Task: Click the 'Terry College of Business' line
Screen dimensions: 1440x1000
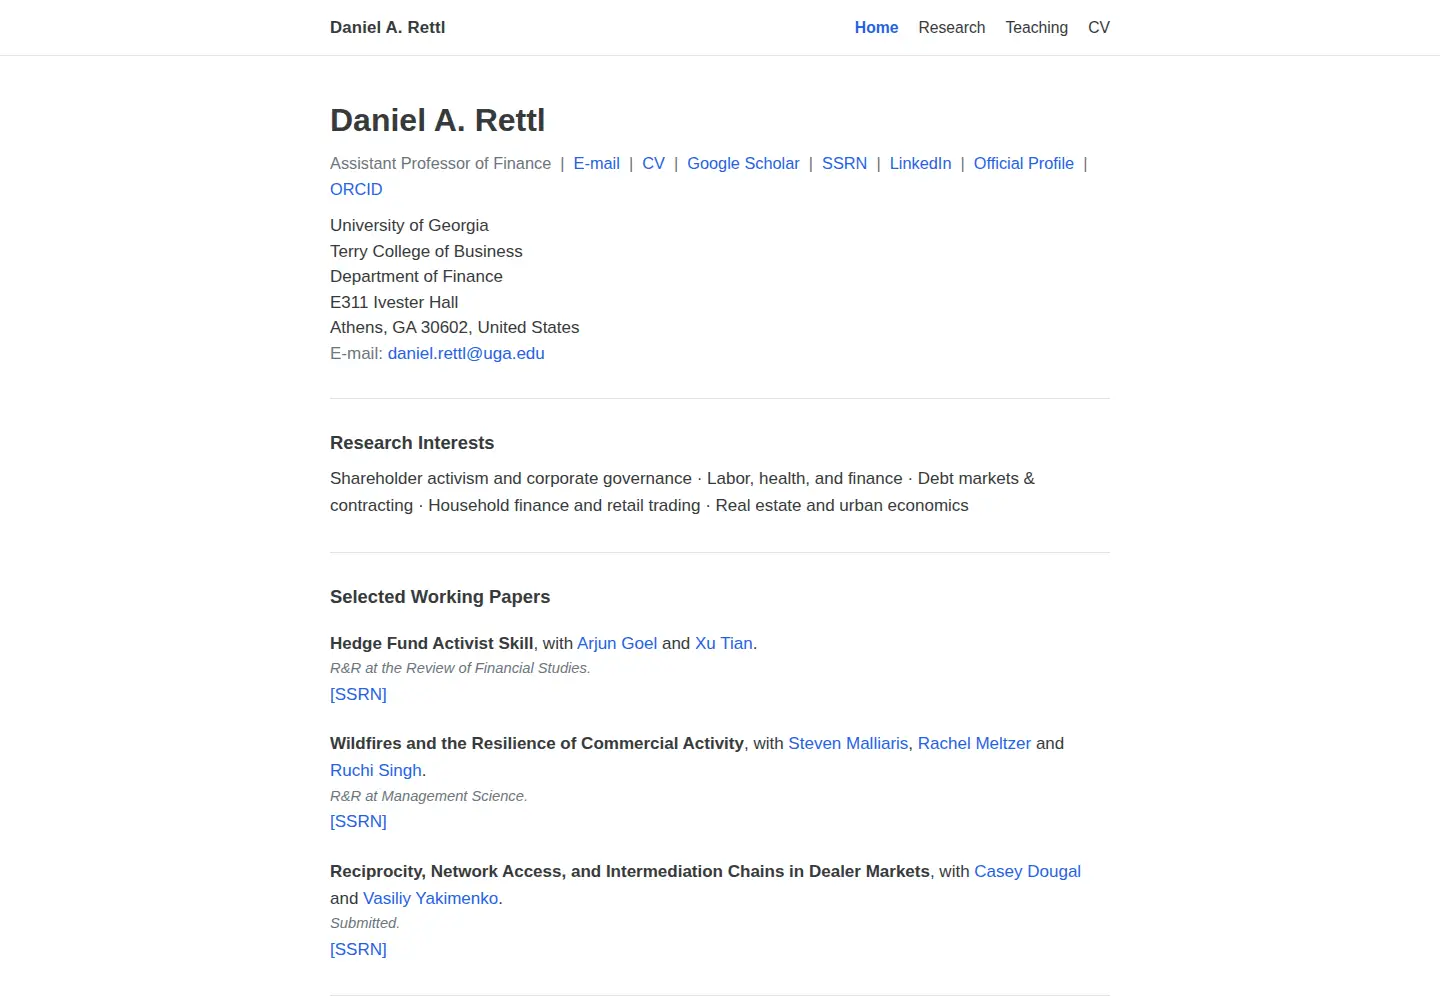Action: click(426, 252)
